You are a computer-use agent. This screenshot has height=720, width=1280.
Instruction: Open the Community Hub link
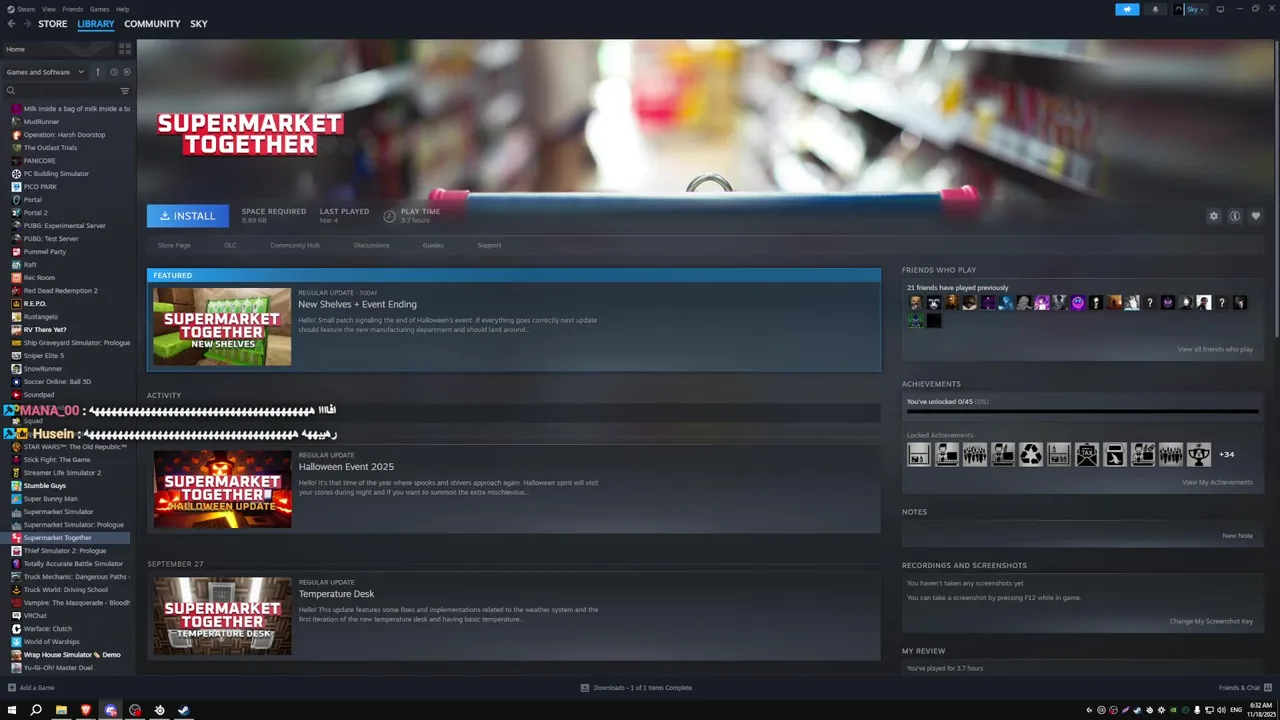(295, 245)
